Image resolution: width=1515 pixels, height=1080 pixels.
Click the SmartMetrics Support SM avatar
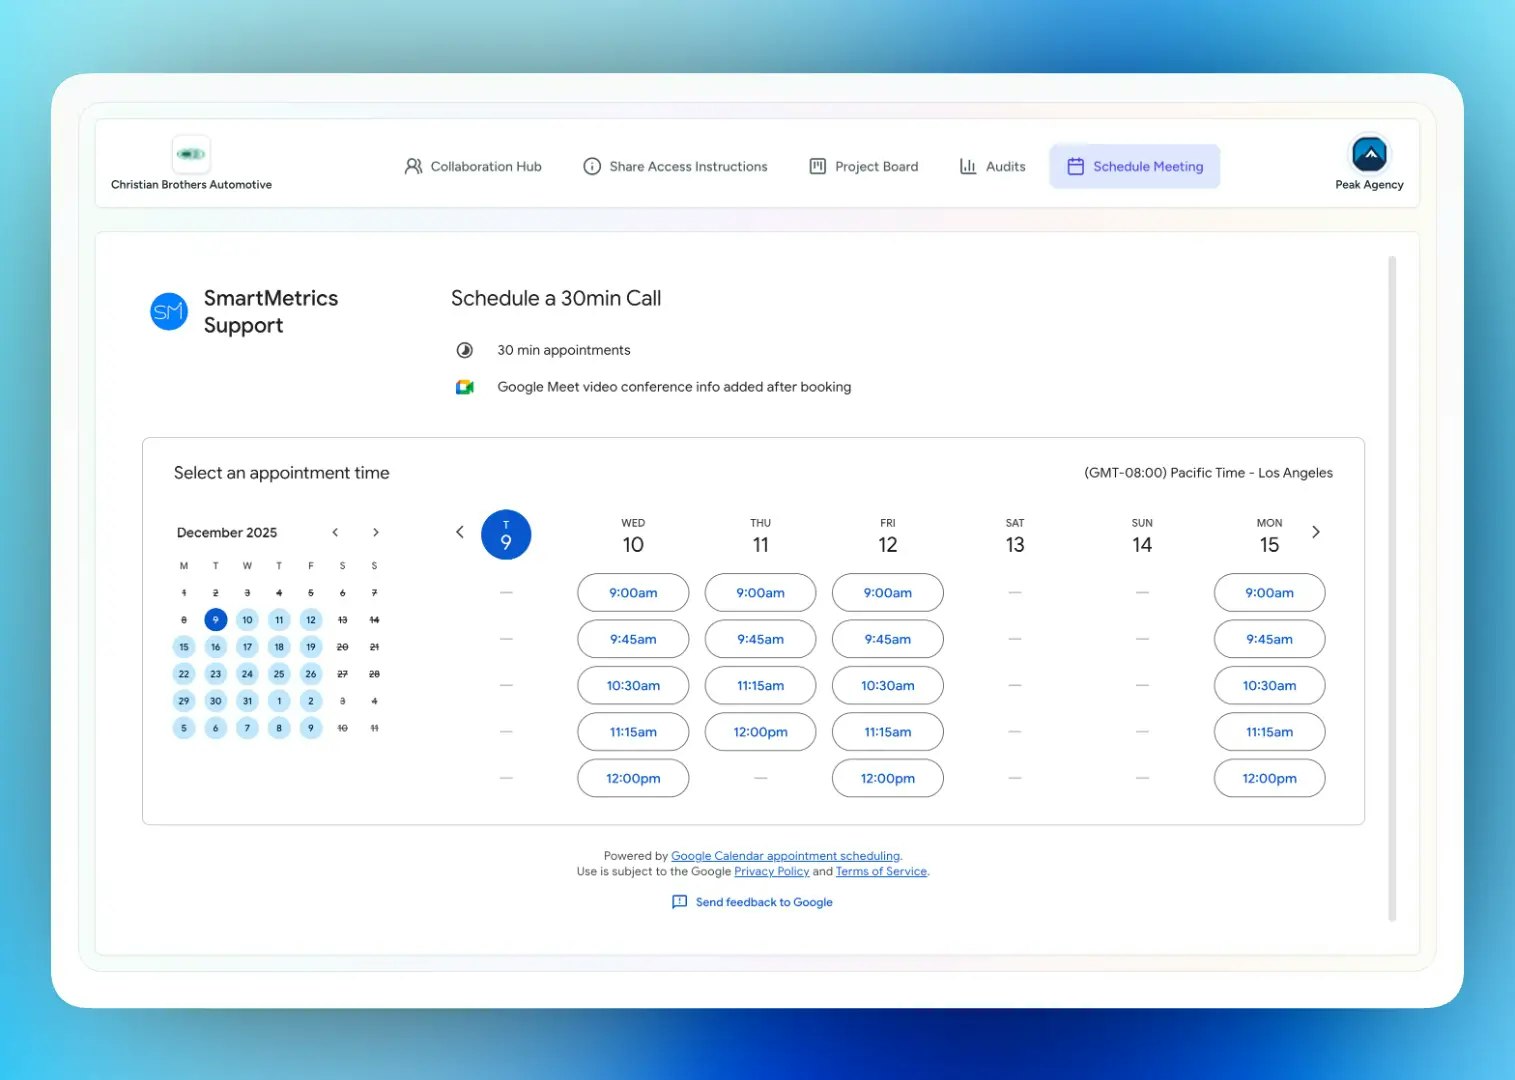pyautogui.click(x=168, y=311)
